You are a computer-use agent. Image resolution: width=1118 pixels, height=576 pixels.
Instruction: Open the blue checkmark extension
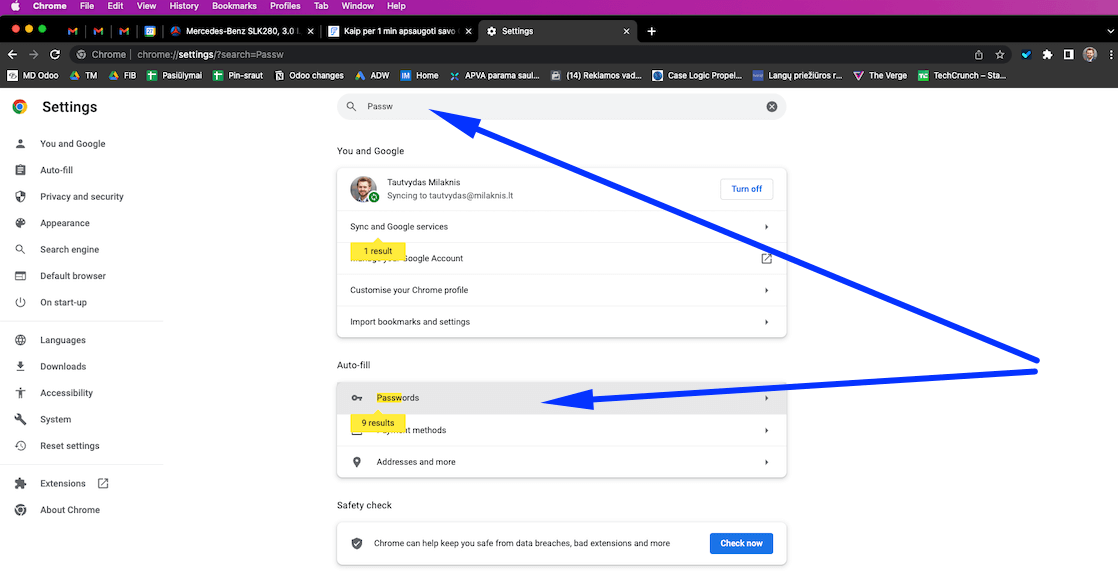[1026, 54]
